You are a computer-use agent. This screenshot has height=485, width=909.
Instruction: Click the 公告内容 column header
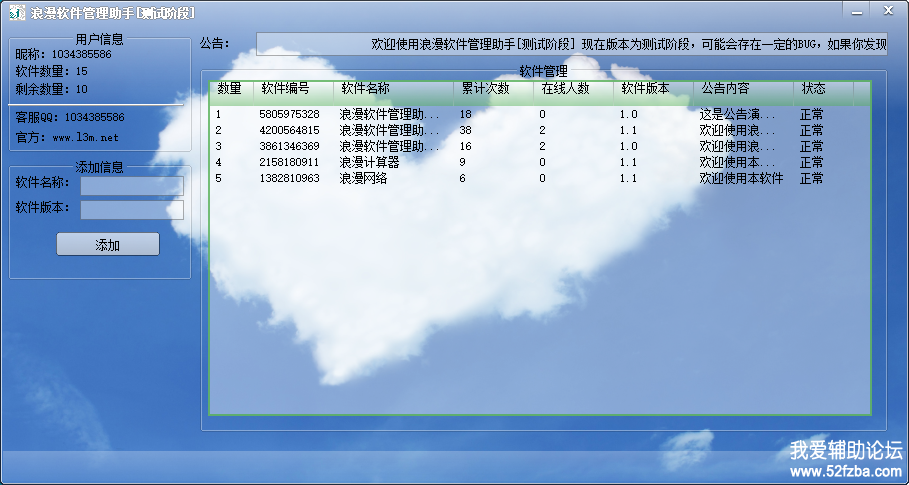coord(725,89)
